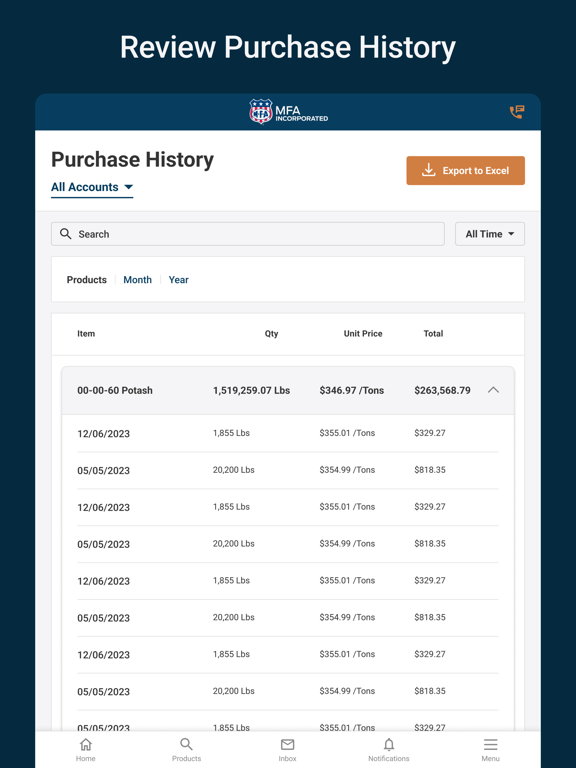Open the Notifications bell icon

tap(389, 744)
